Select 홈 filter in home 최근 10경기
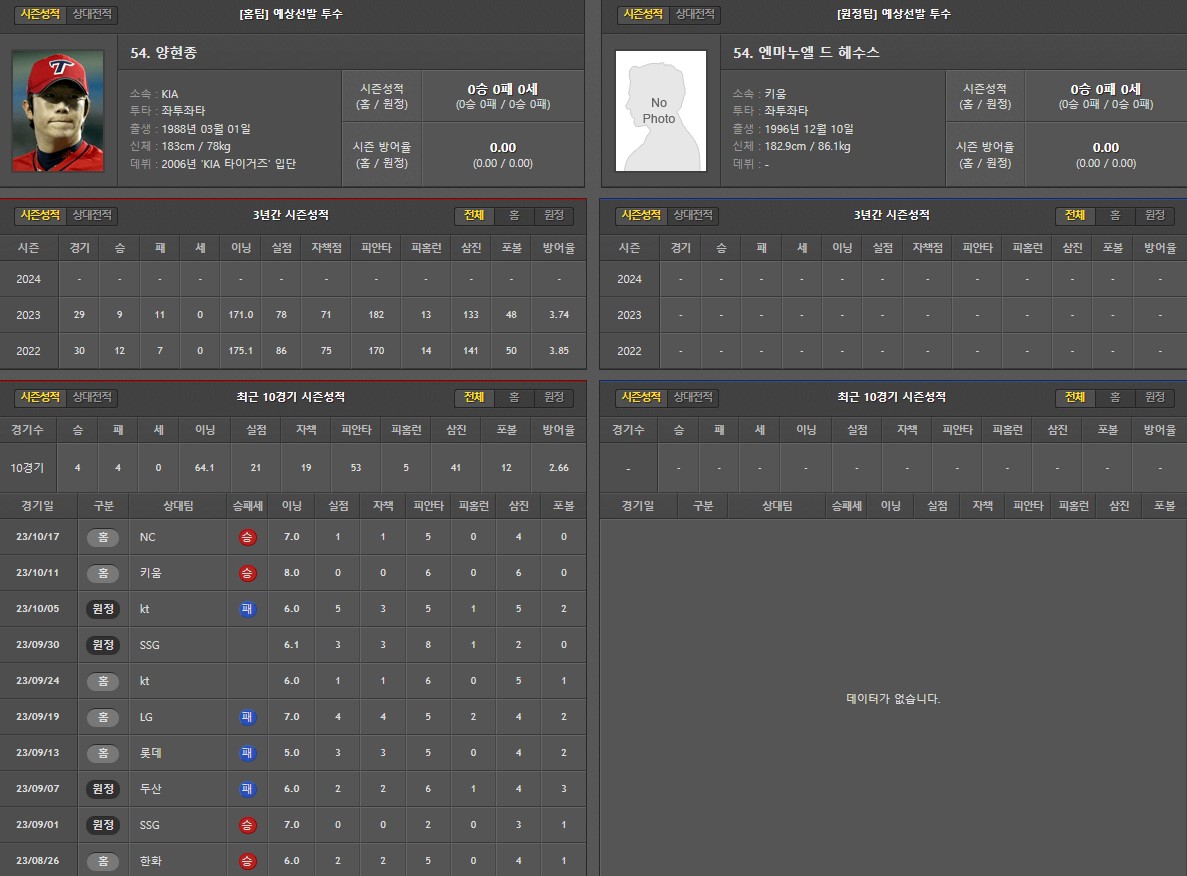The height and width of the screenshot is (876, 1187). pos(514,397)
